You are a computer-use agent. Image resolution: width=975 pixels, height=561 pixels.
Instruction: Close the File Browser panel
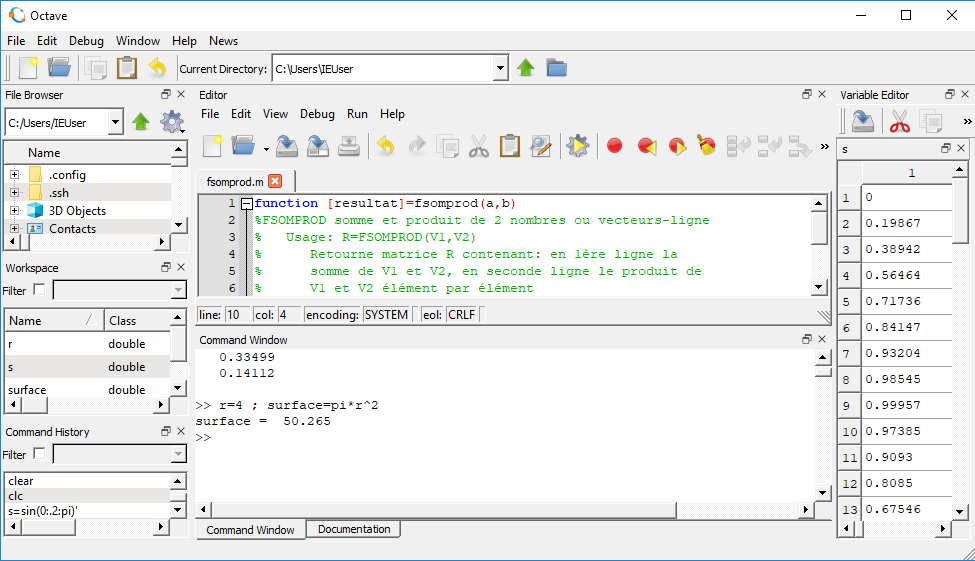point(181,94)
